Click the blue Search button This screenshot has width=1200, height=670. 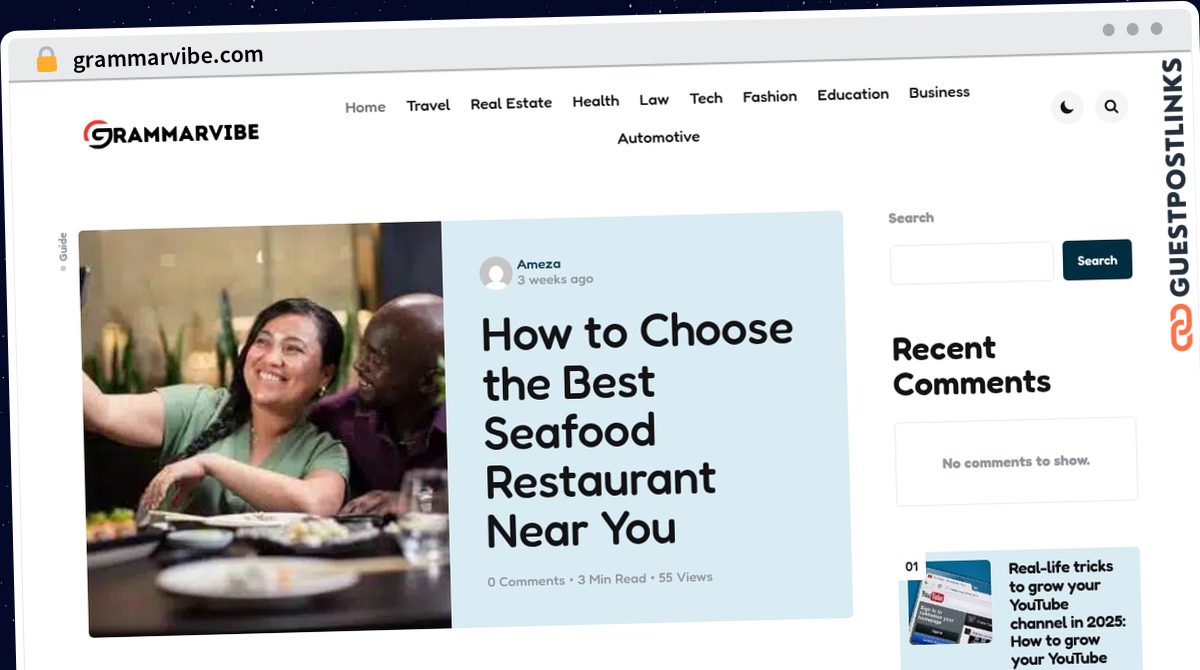(x=1097, y=260)
